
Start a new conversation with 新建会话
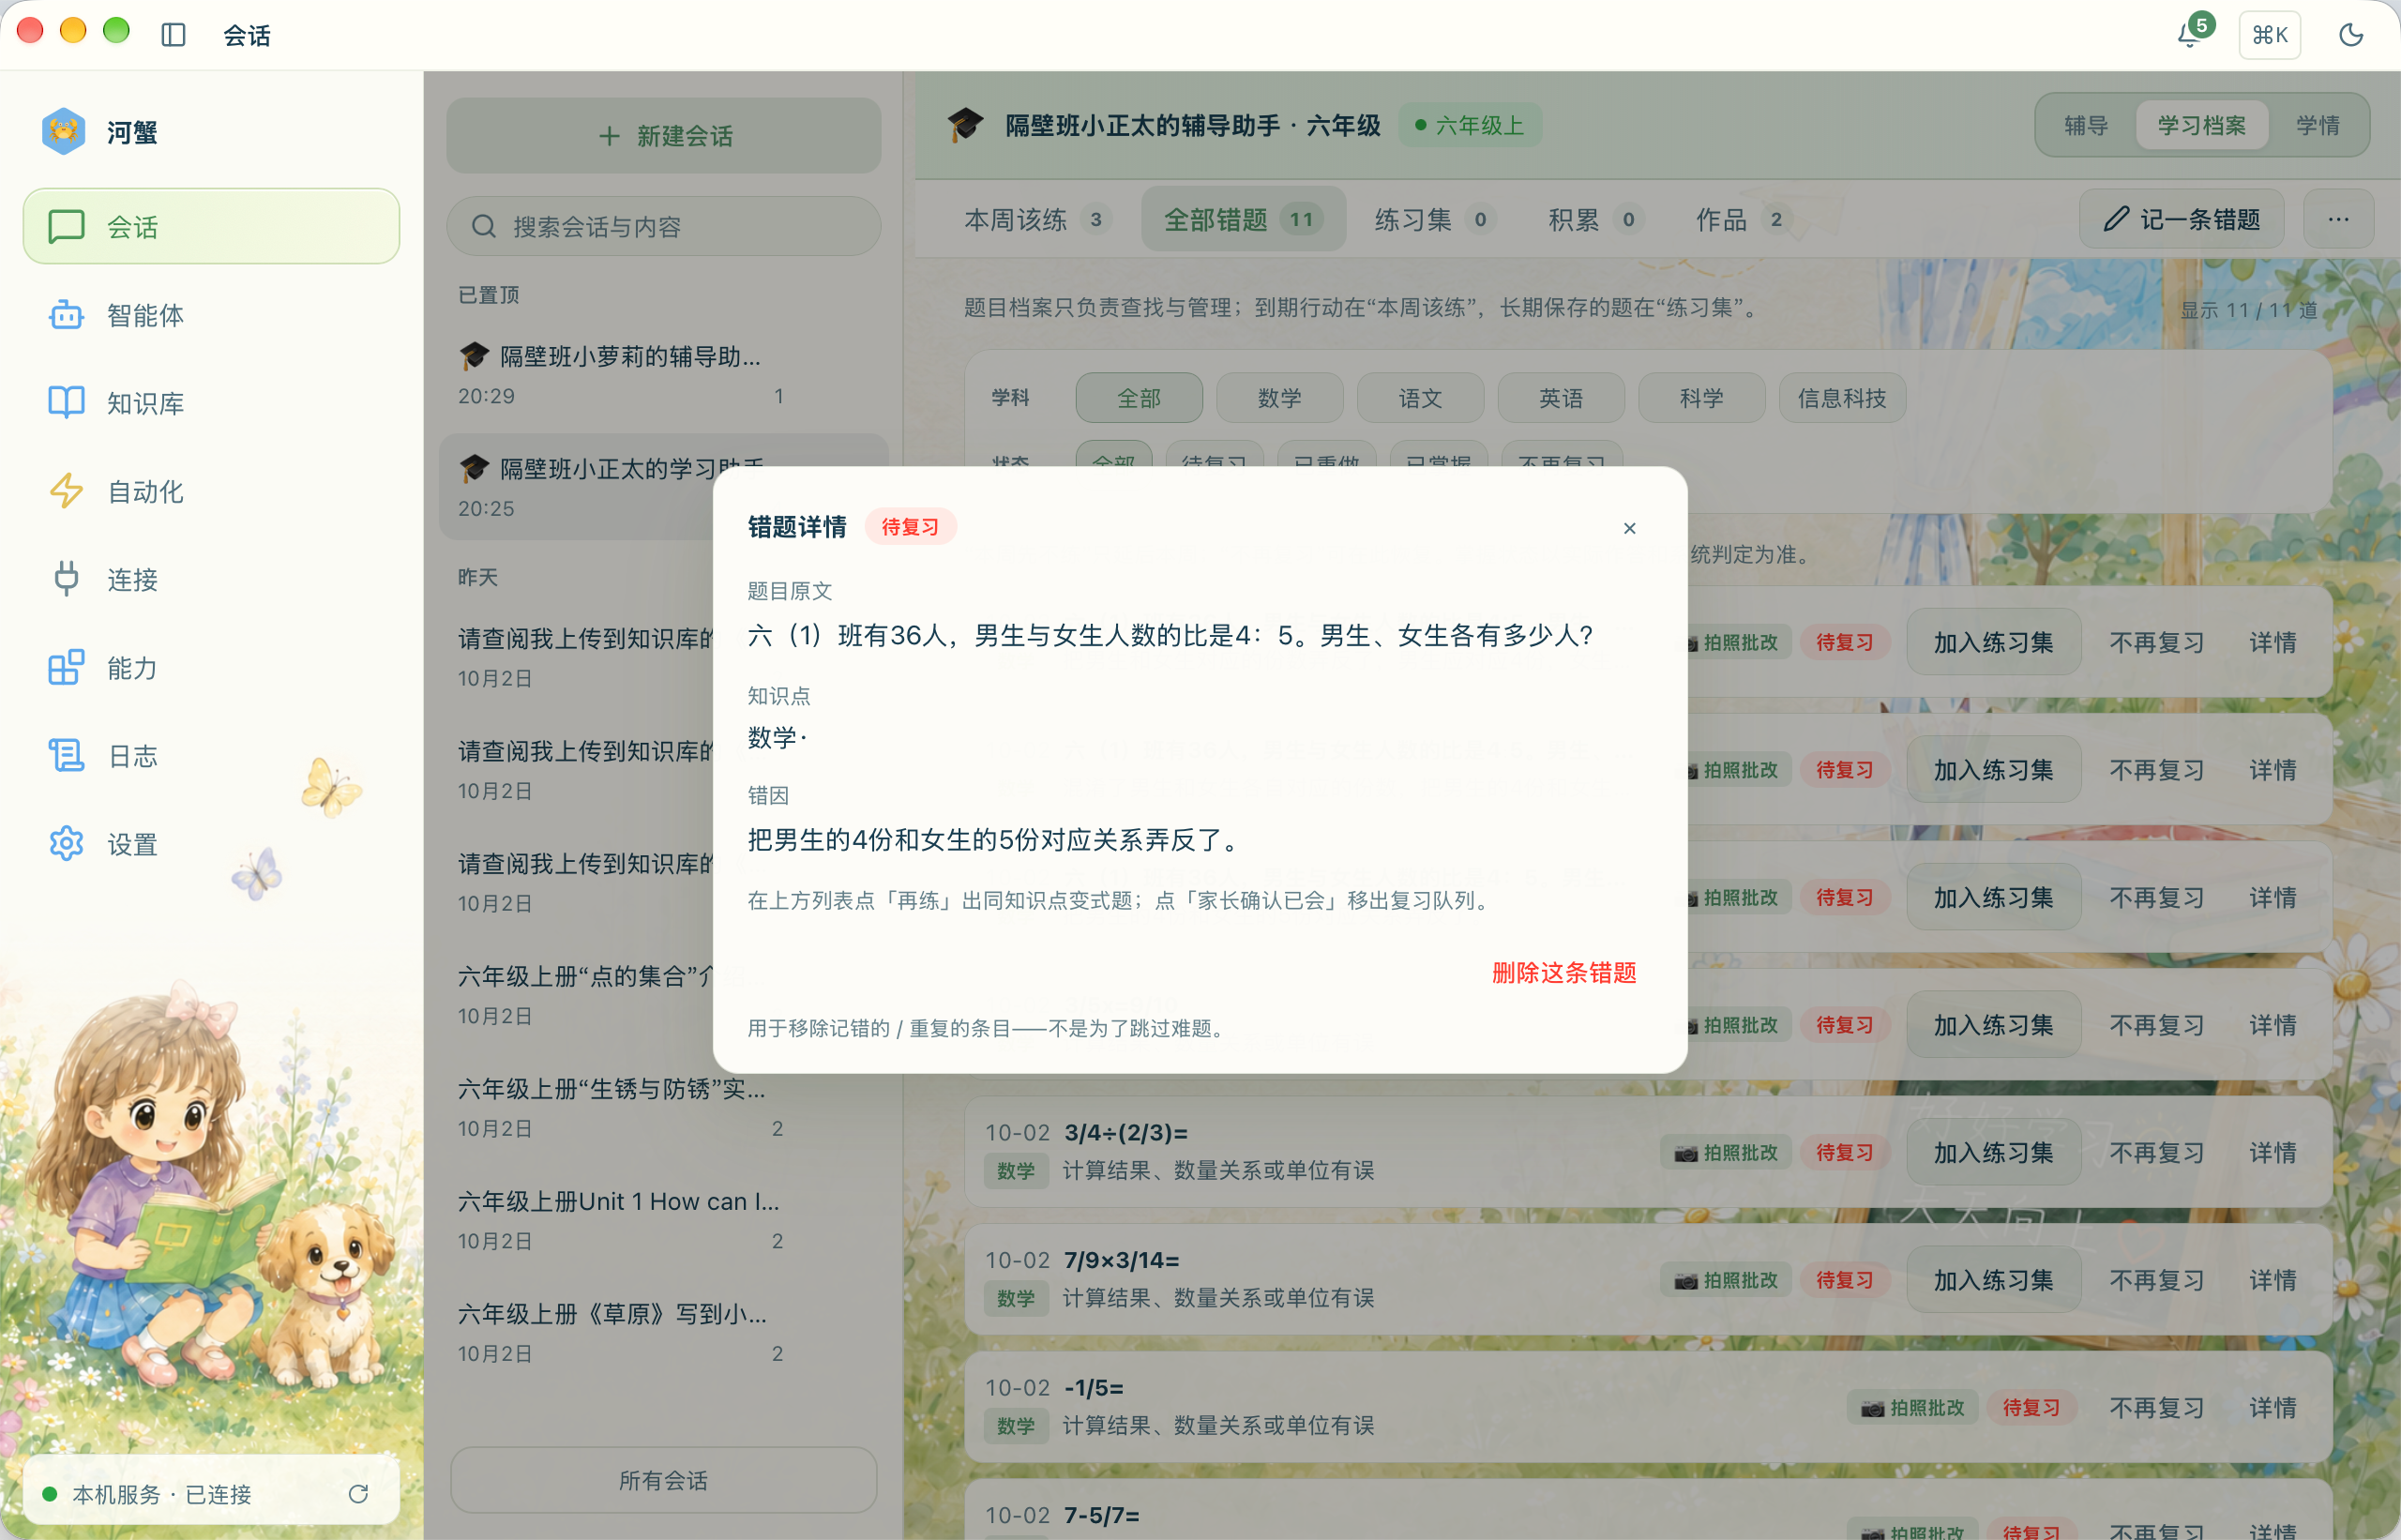(x=663, y=135)
